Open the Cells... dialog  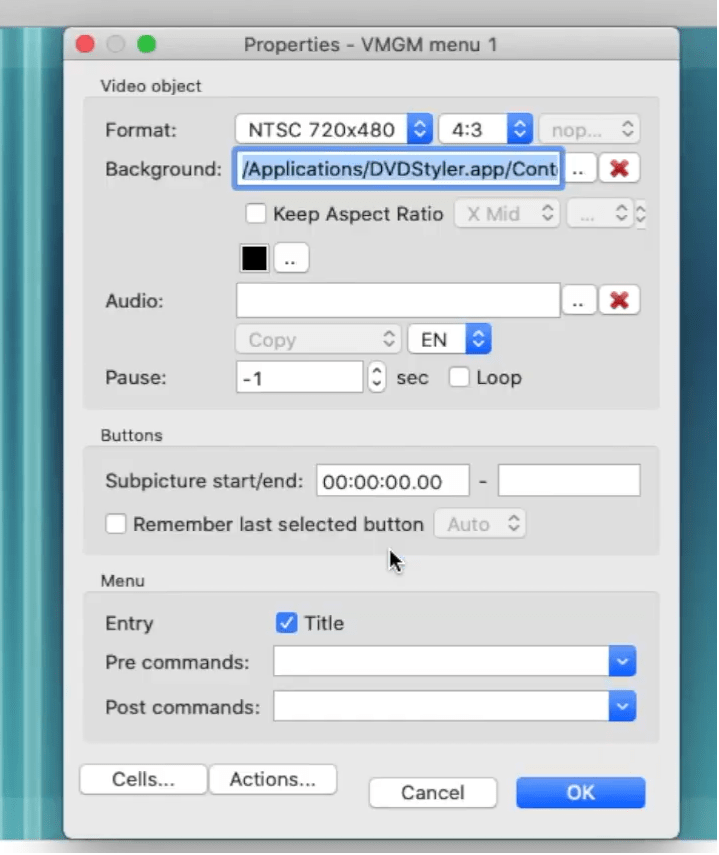tap(143, 780)
